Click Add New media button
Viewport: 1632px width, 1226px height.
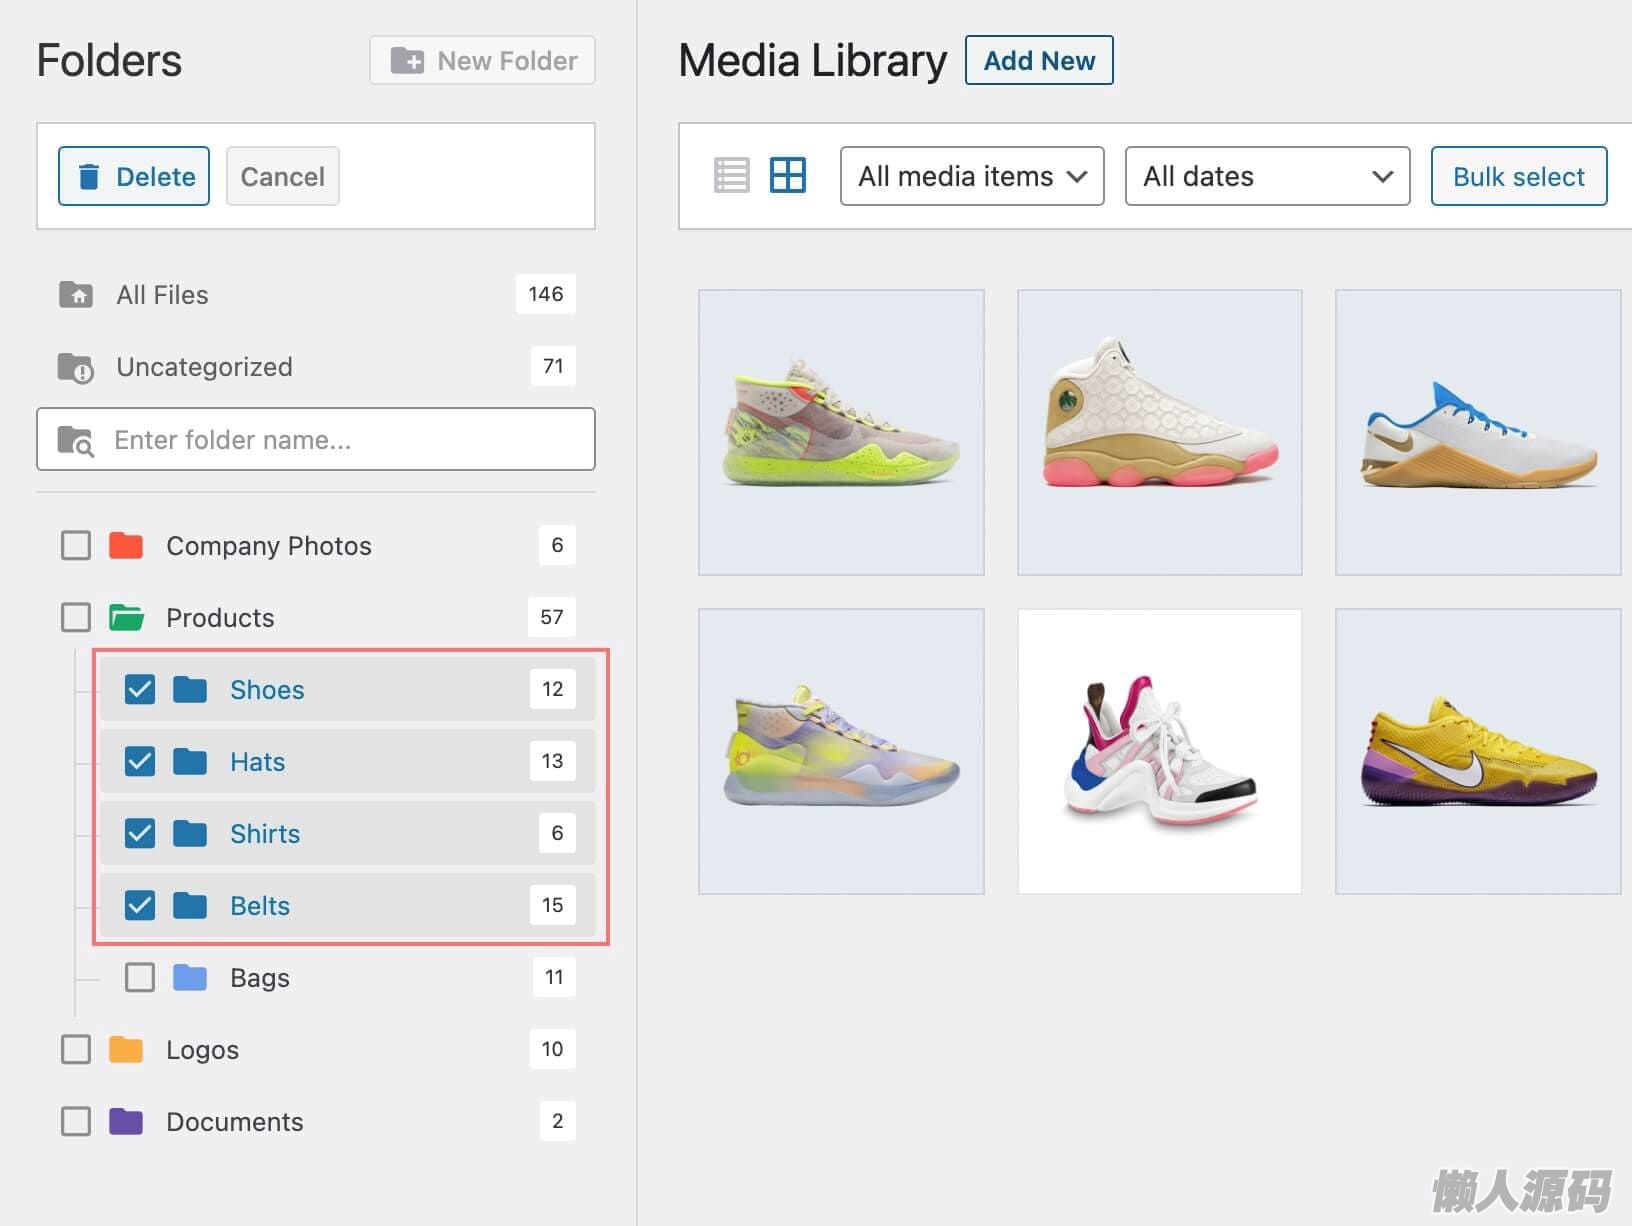pyautogui.click(x=1038, y=61)
